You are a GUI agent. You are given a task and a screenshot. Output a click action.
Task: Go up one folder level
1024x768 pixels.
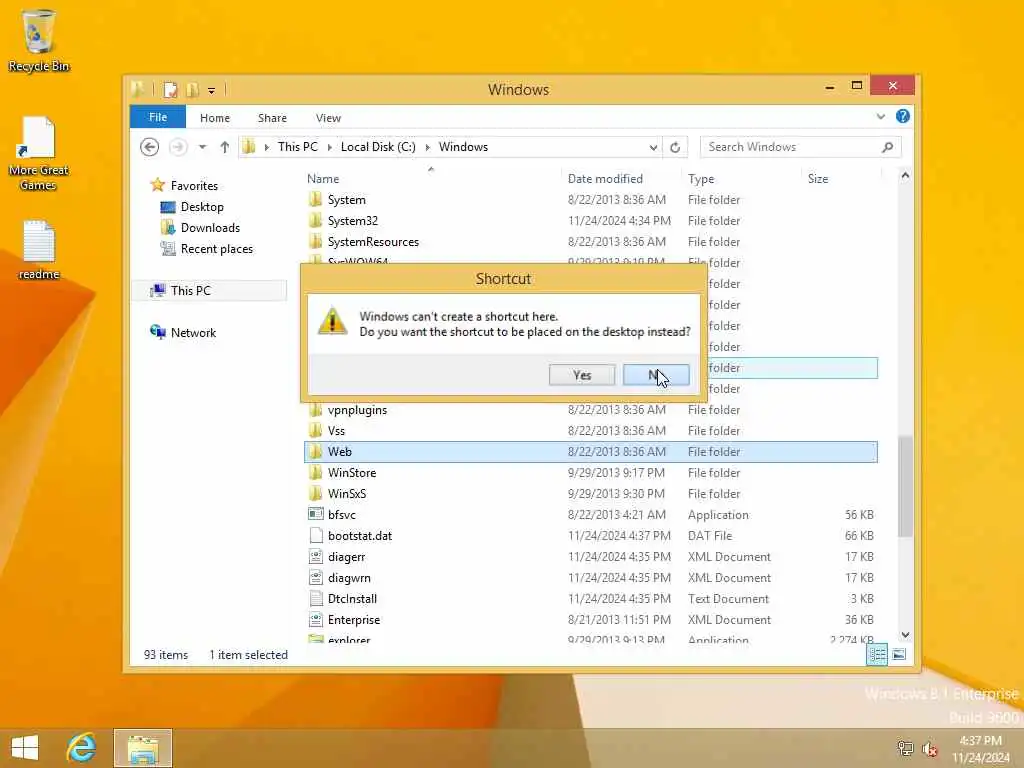pyautogui.click(x=225, y=147)
